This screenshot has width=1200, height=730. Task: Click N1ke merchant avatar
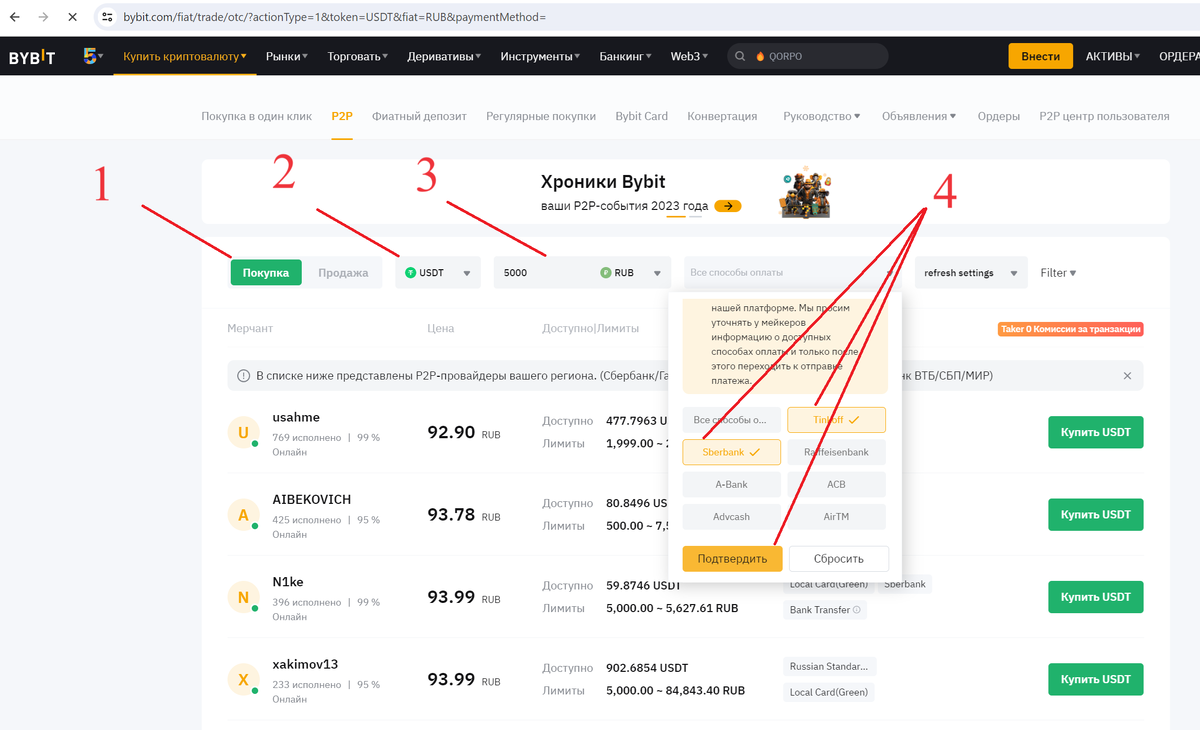pos(243,598)
